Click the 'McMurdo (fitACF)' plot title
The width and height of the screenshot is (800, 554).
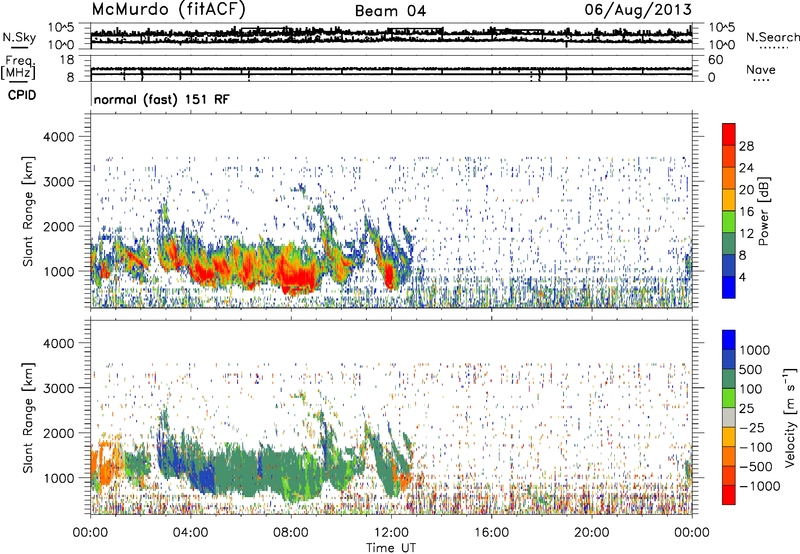click(168, 9)
